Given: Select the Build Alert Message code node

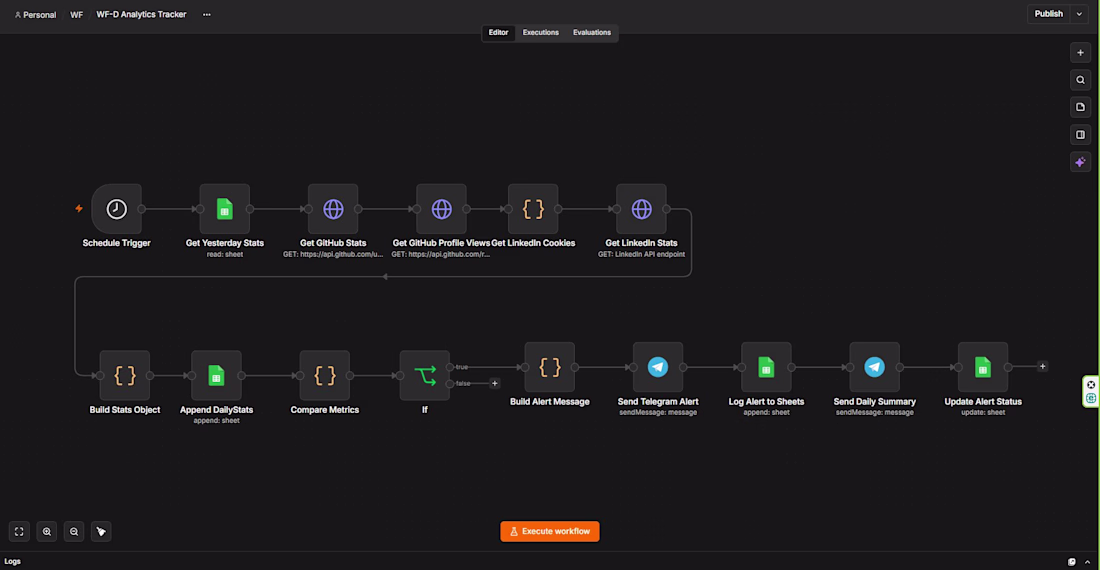Looking at the screenshot, I should 549,367.
